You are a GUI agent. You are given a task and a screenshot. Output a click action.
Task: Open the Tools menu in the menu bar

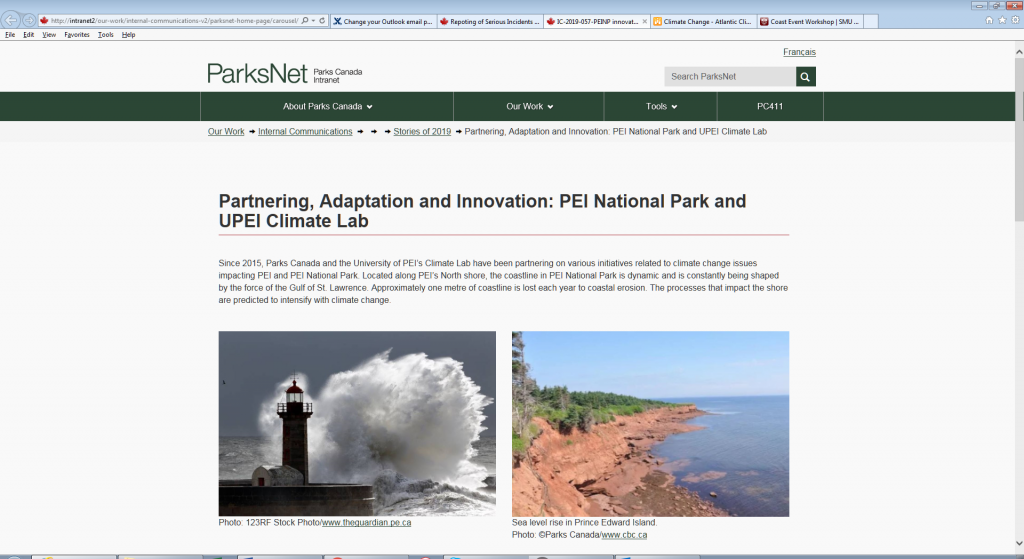click(x=106, y=35)
